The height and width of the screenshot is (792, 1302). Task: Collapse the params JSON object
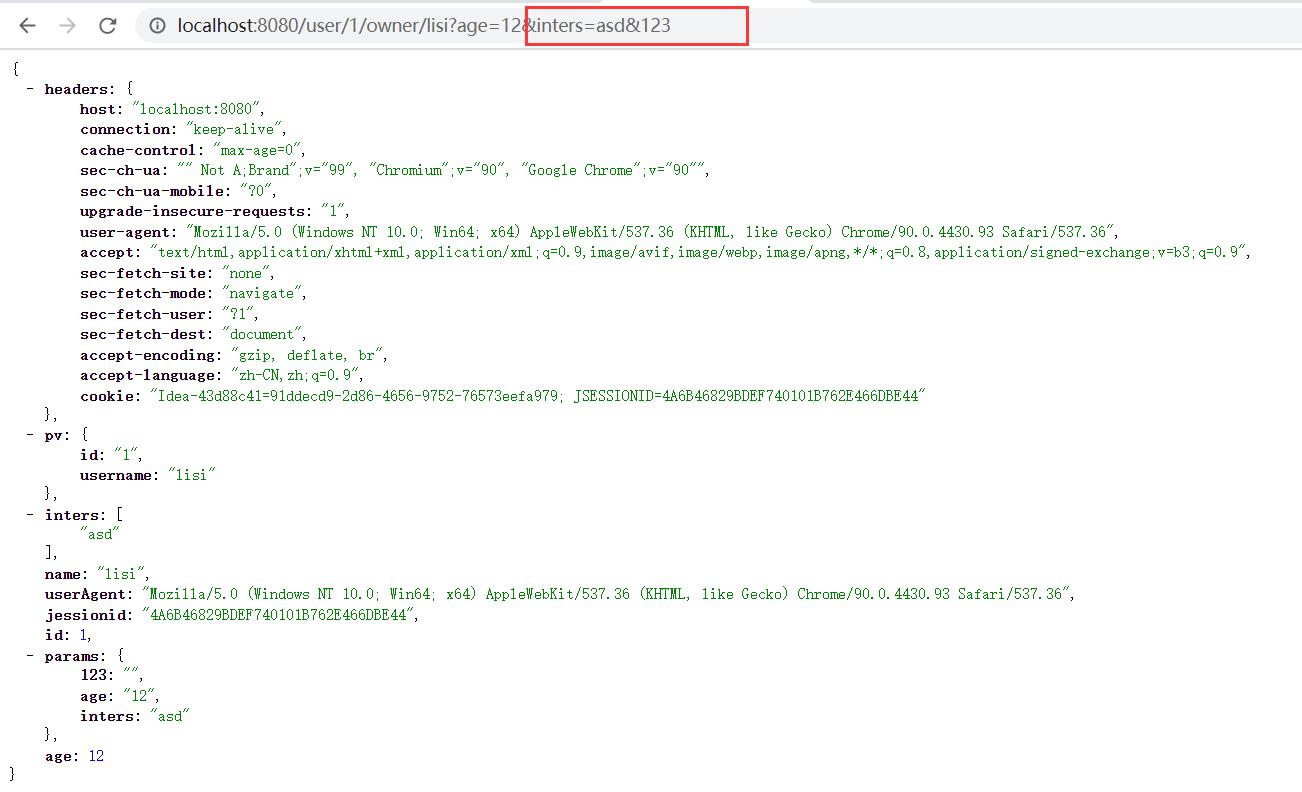pyautogui.click(x=30, y=656)
